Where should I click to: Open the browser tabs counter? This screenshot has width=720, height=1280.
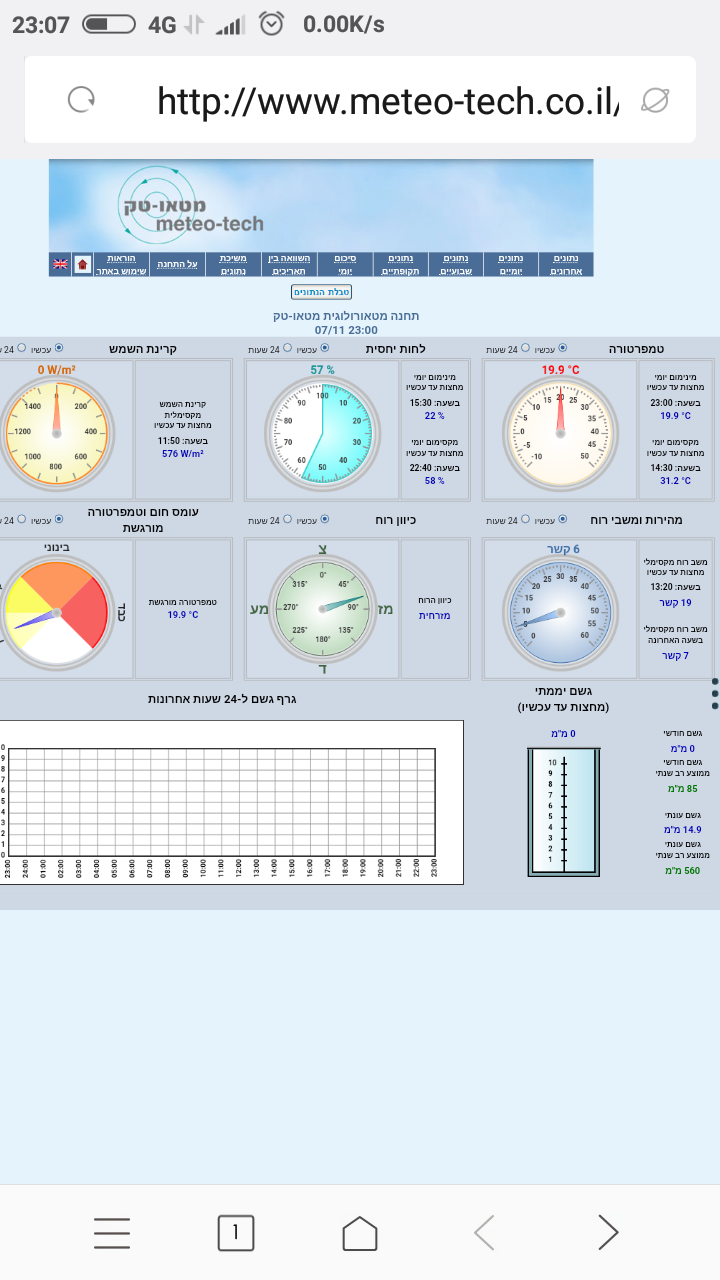point(236,1233)
